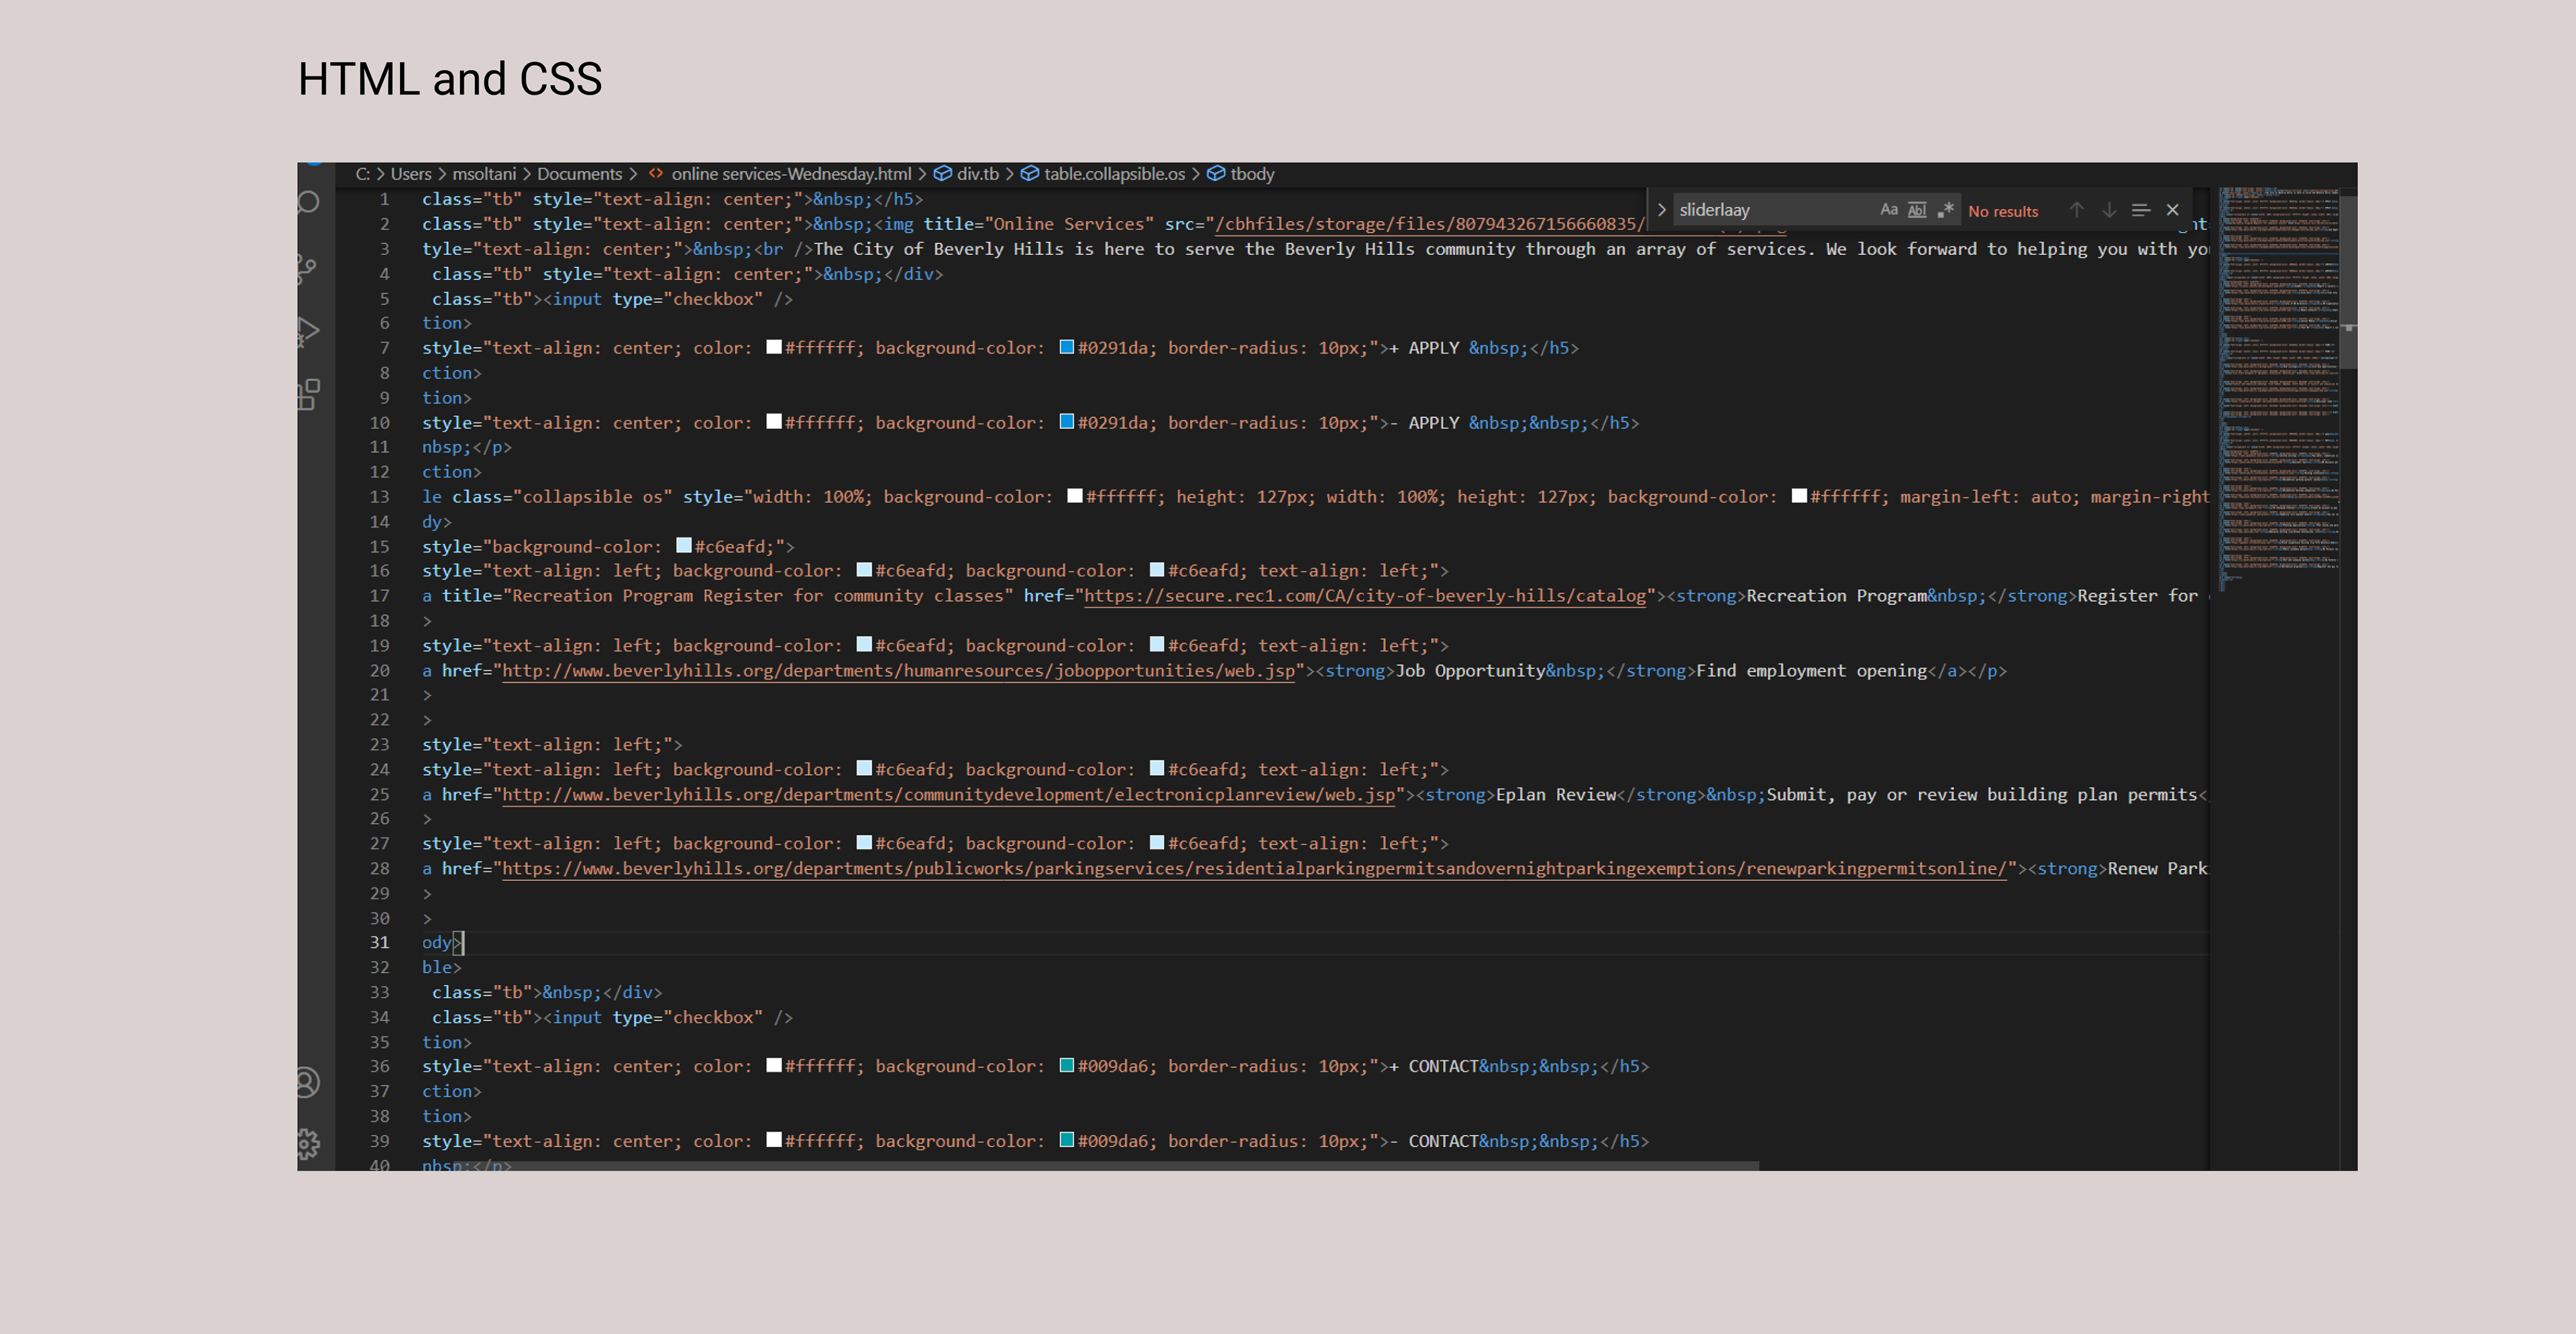Toggle Match Whole Word in find widget
2576x1334 pixels.
(x=1917, y=210)
